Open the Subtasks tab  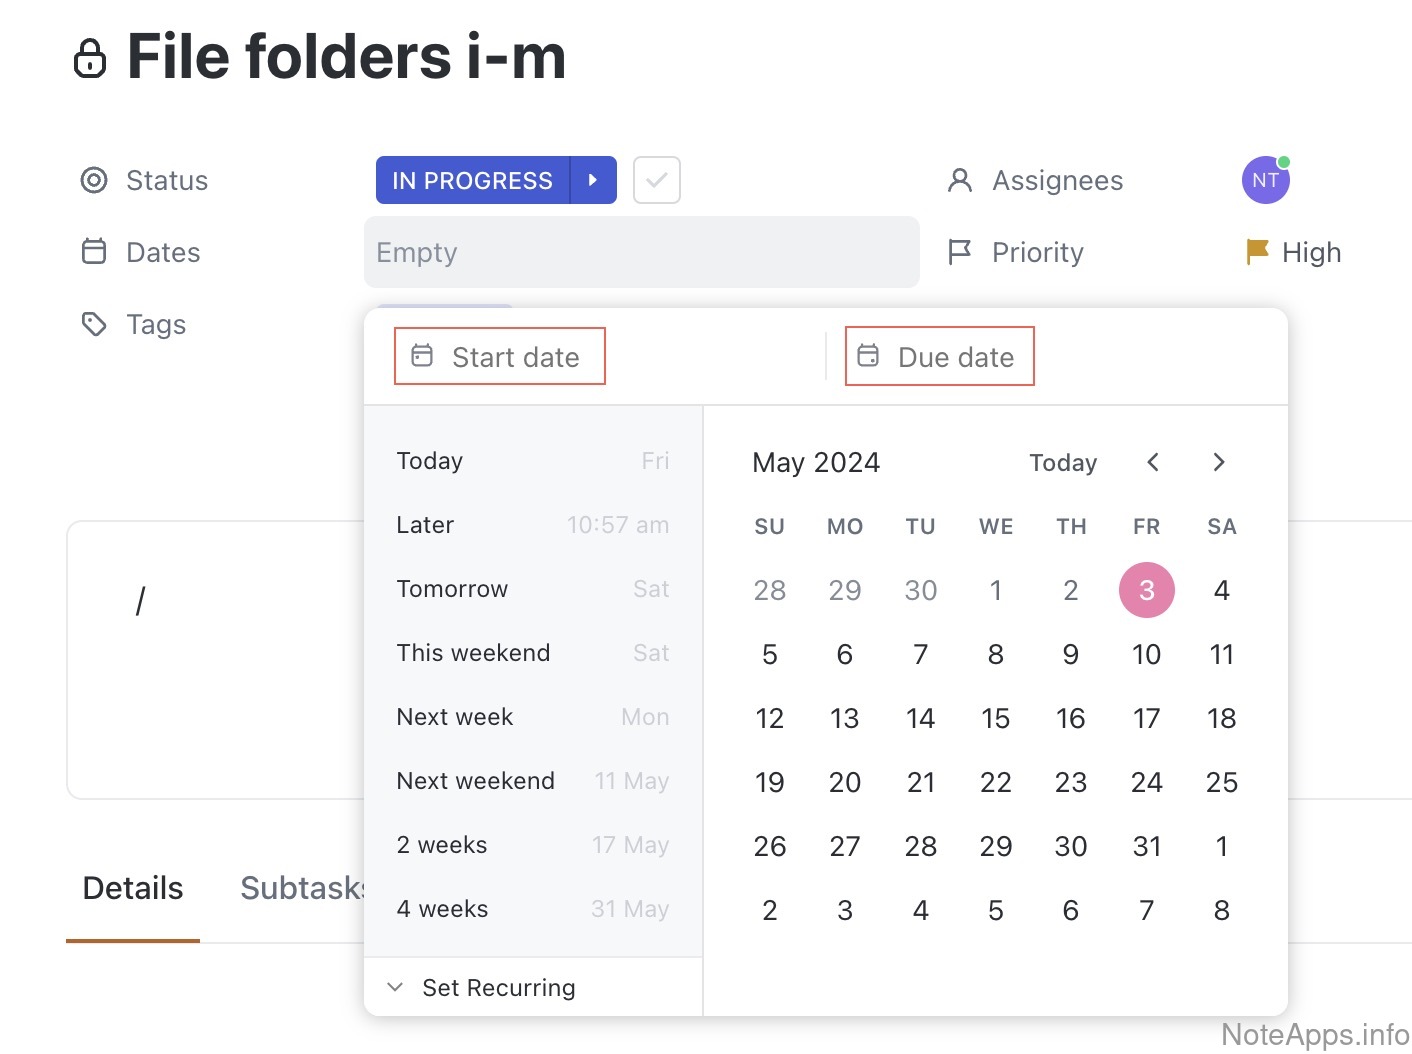(x=302, y=888)
